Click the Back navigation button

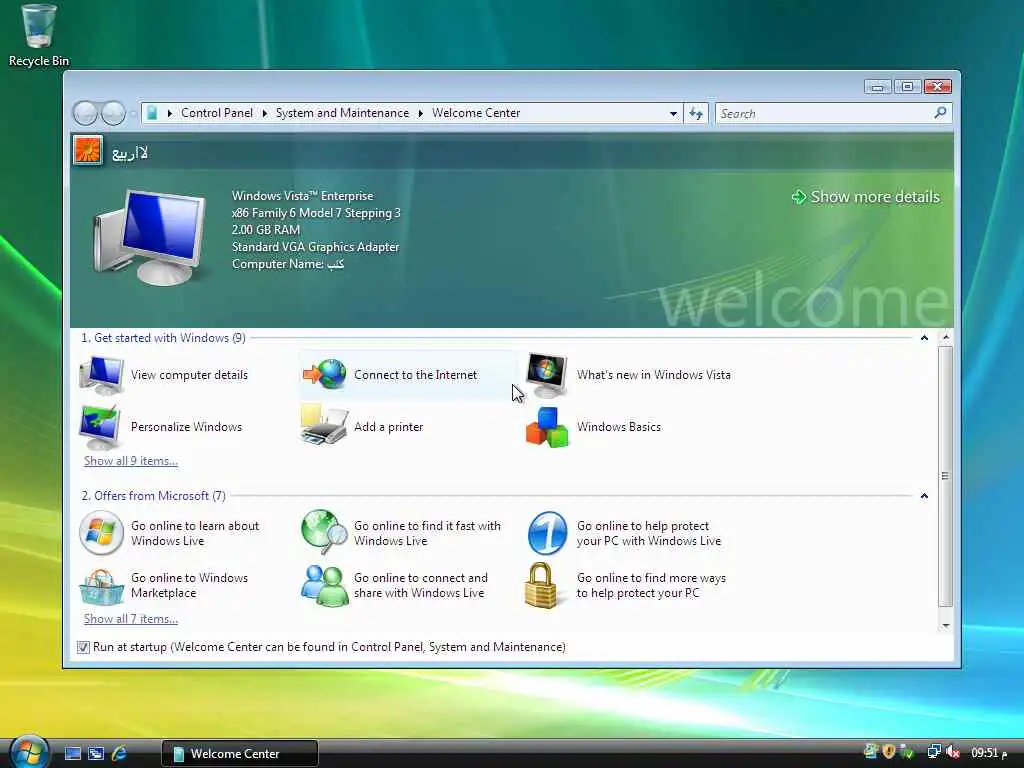click(x=86, y=114)
